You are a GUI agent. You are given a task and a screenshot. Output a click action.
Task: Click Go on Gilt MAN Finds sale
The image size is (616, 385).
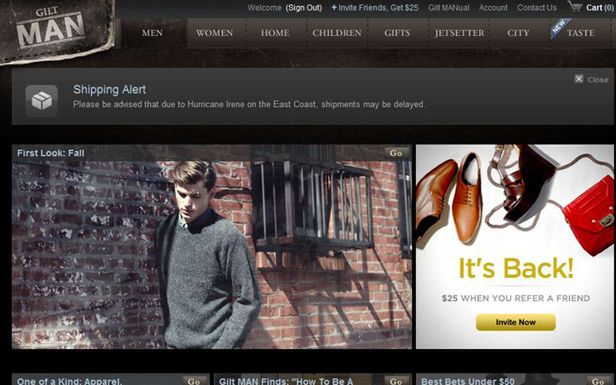(x=396, y=381)
